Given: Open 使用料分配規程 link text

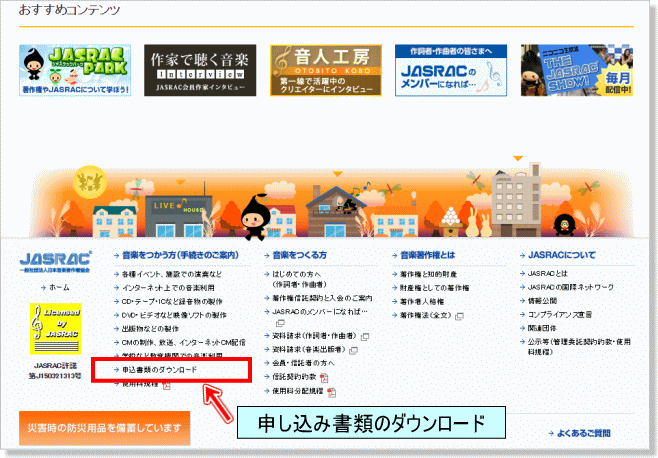Looking at the screenshot, I should pos(298,391).
